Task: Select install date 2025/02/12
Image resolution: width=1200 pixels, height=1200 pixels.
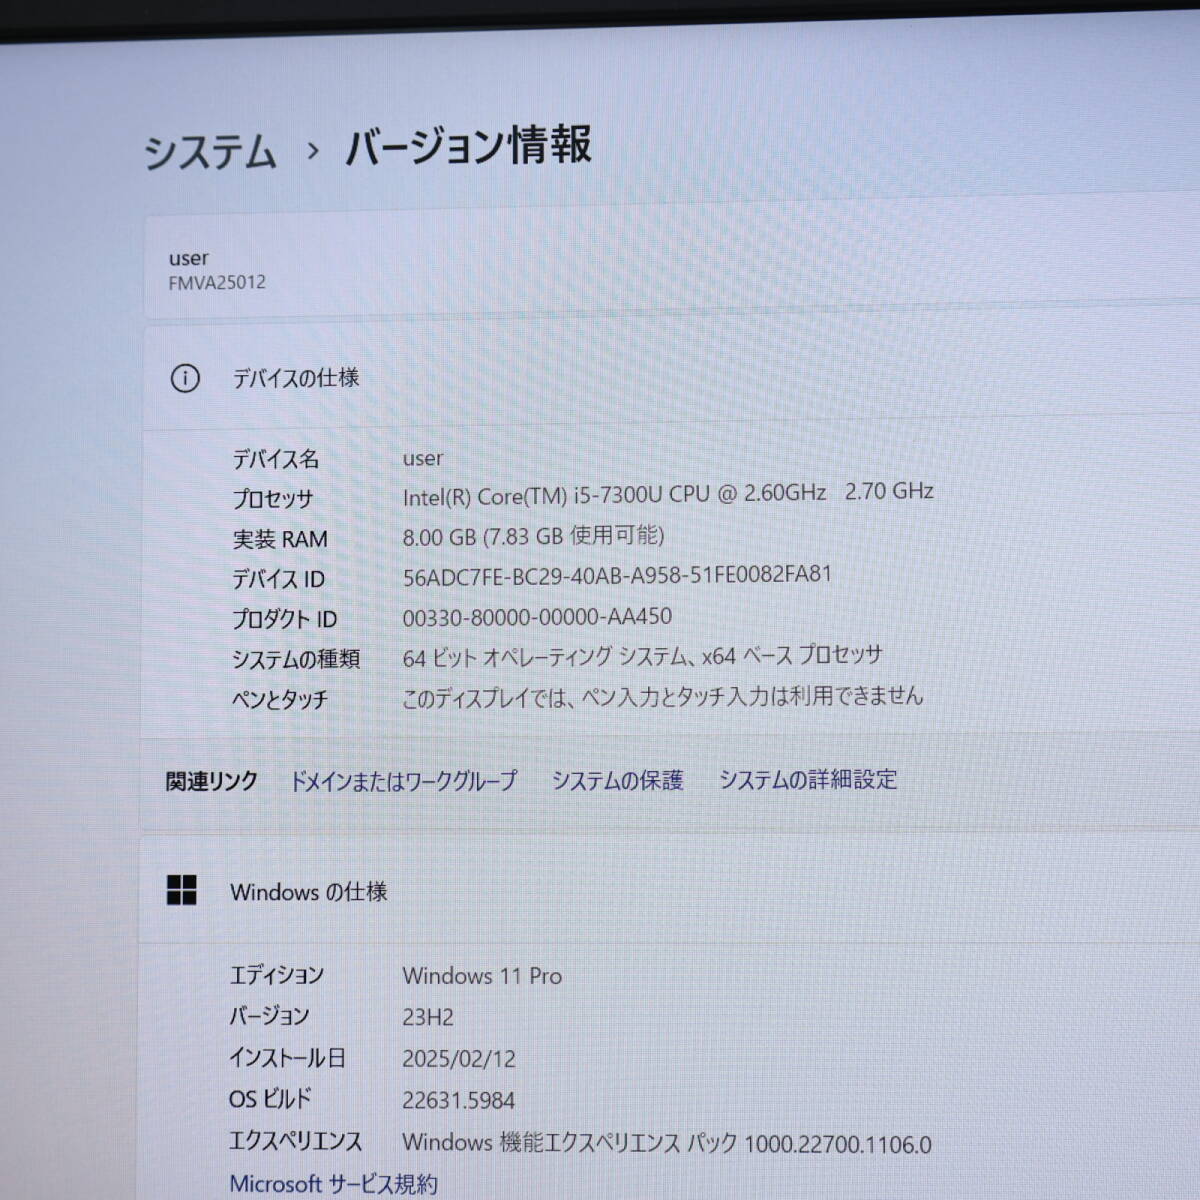Action: pyautogui.click(x=459, y=1059)
